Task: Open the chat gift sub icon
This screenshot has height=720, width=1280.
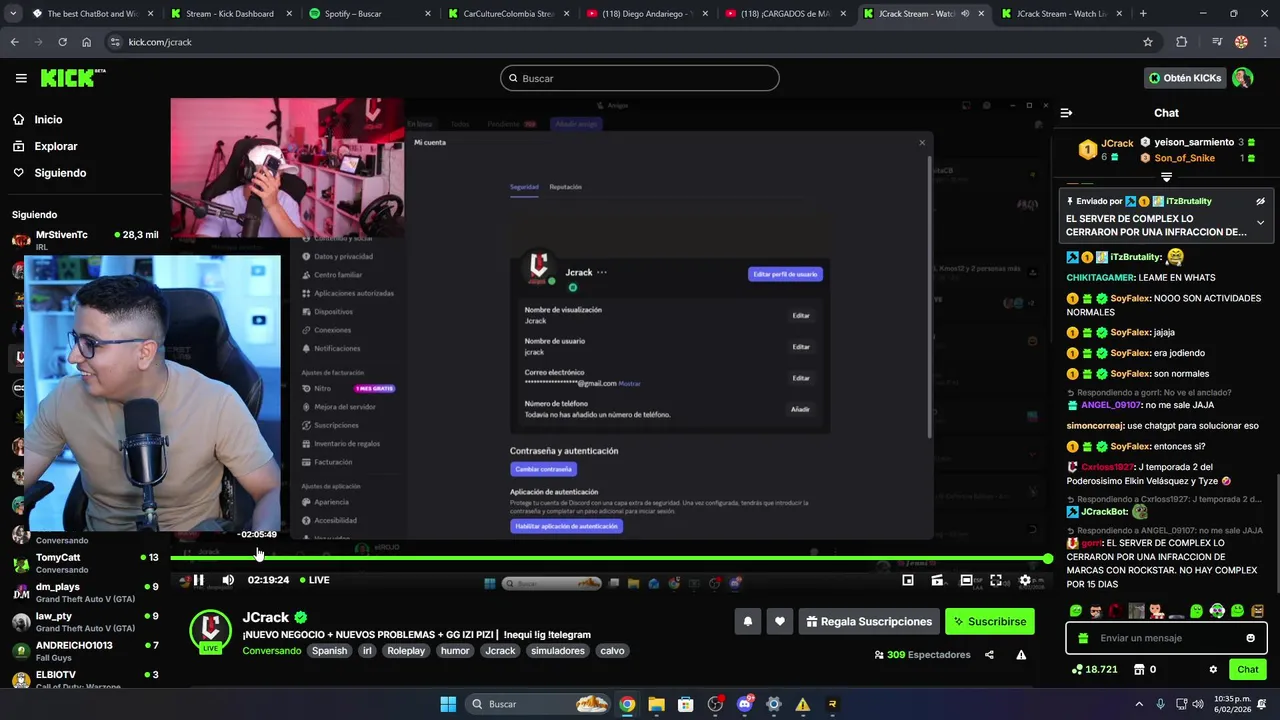Action: 1083,638
